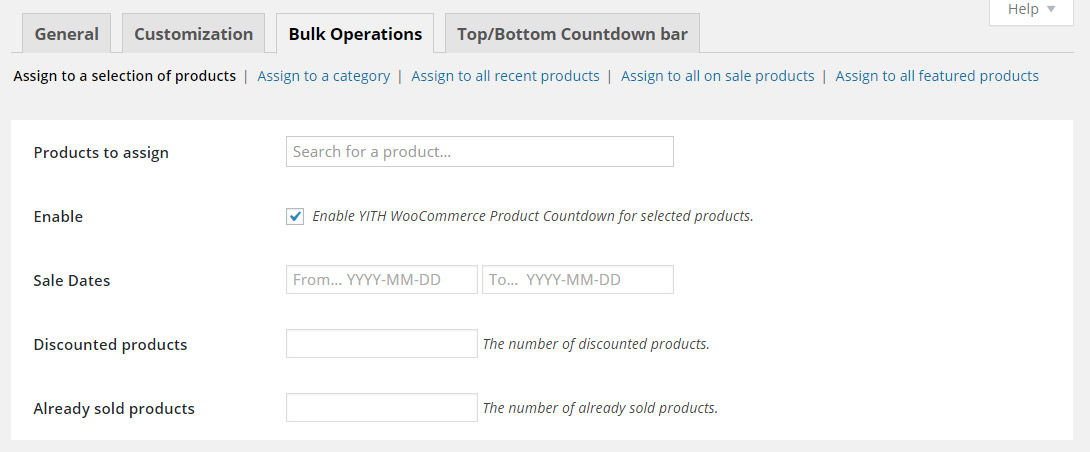This screenshot has height=452, width=1090.
Task: Uncheck Enable YITH WooCommerce Product Countdown checkbox
Action: 295,216
